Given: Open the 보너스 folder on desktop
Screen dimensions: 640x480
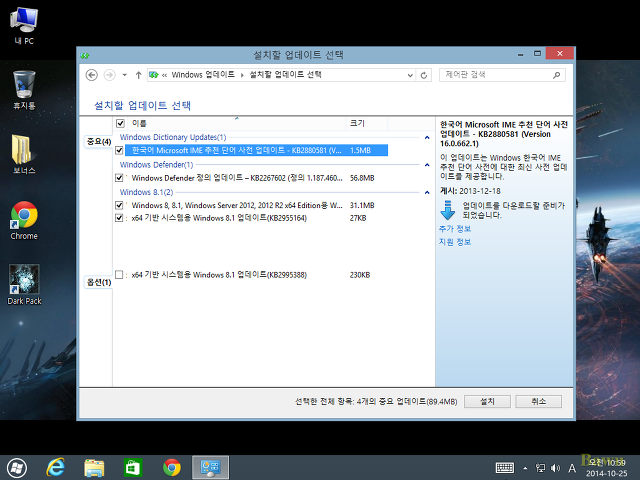Looking at the screenshot, I should pyautogui.click(x=24, y=154).
